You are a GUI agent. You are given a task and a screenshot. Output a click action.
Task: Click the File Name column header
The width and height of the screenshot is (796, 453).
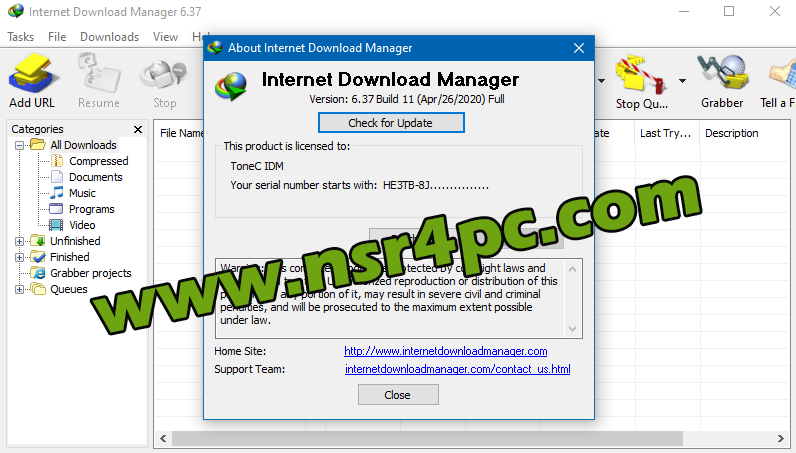[x=181, y=133]
